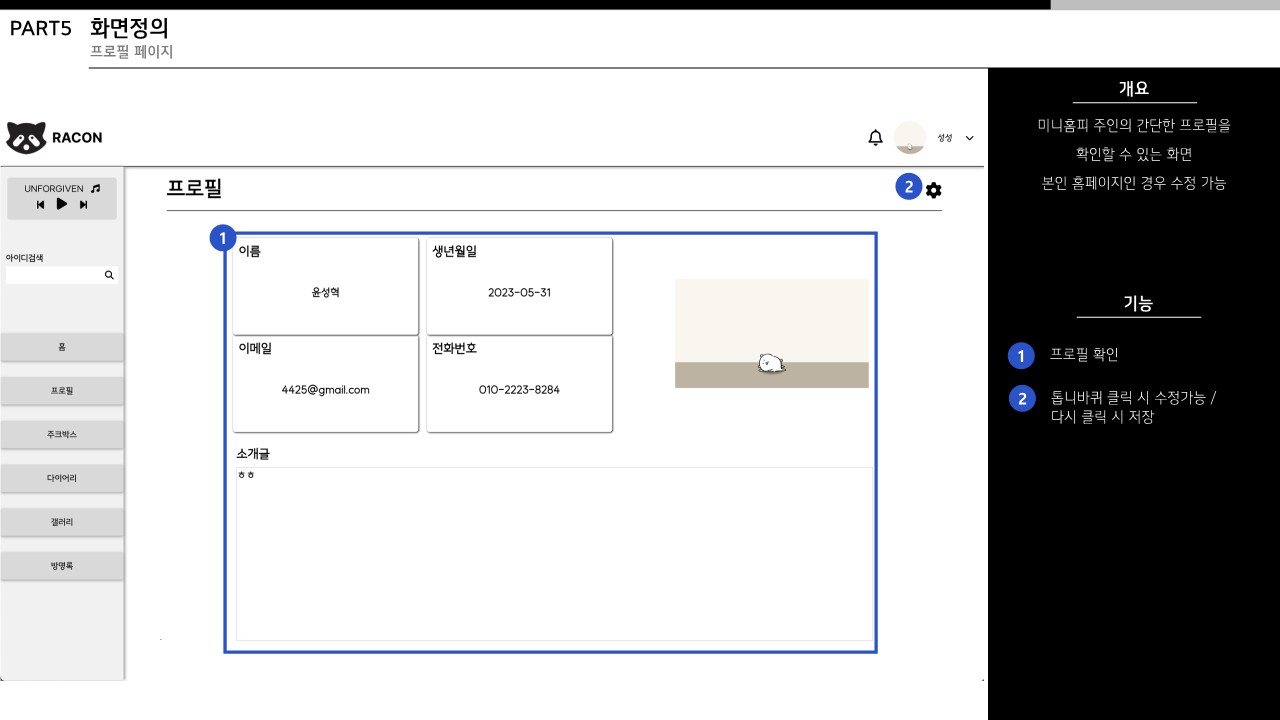The width and height of the screenshot is (1280, 720).
Task: Open the 다이어리 menu
Action: [62, 478]
